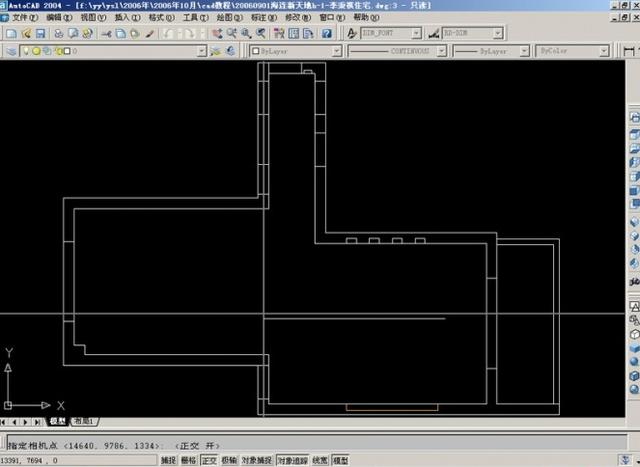Expand the RD-DIM dimension style dropdown

498,33
